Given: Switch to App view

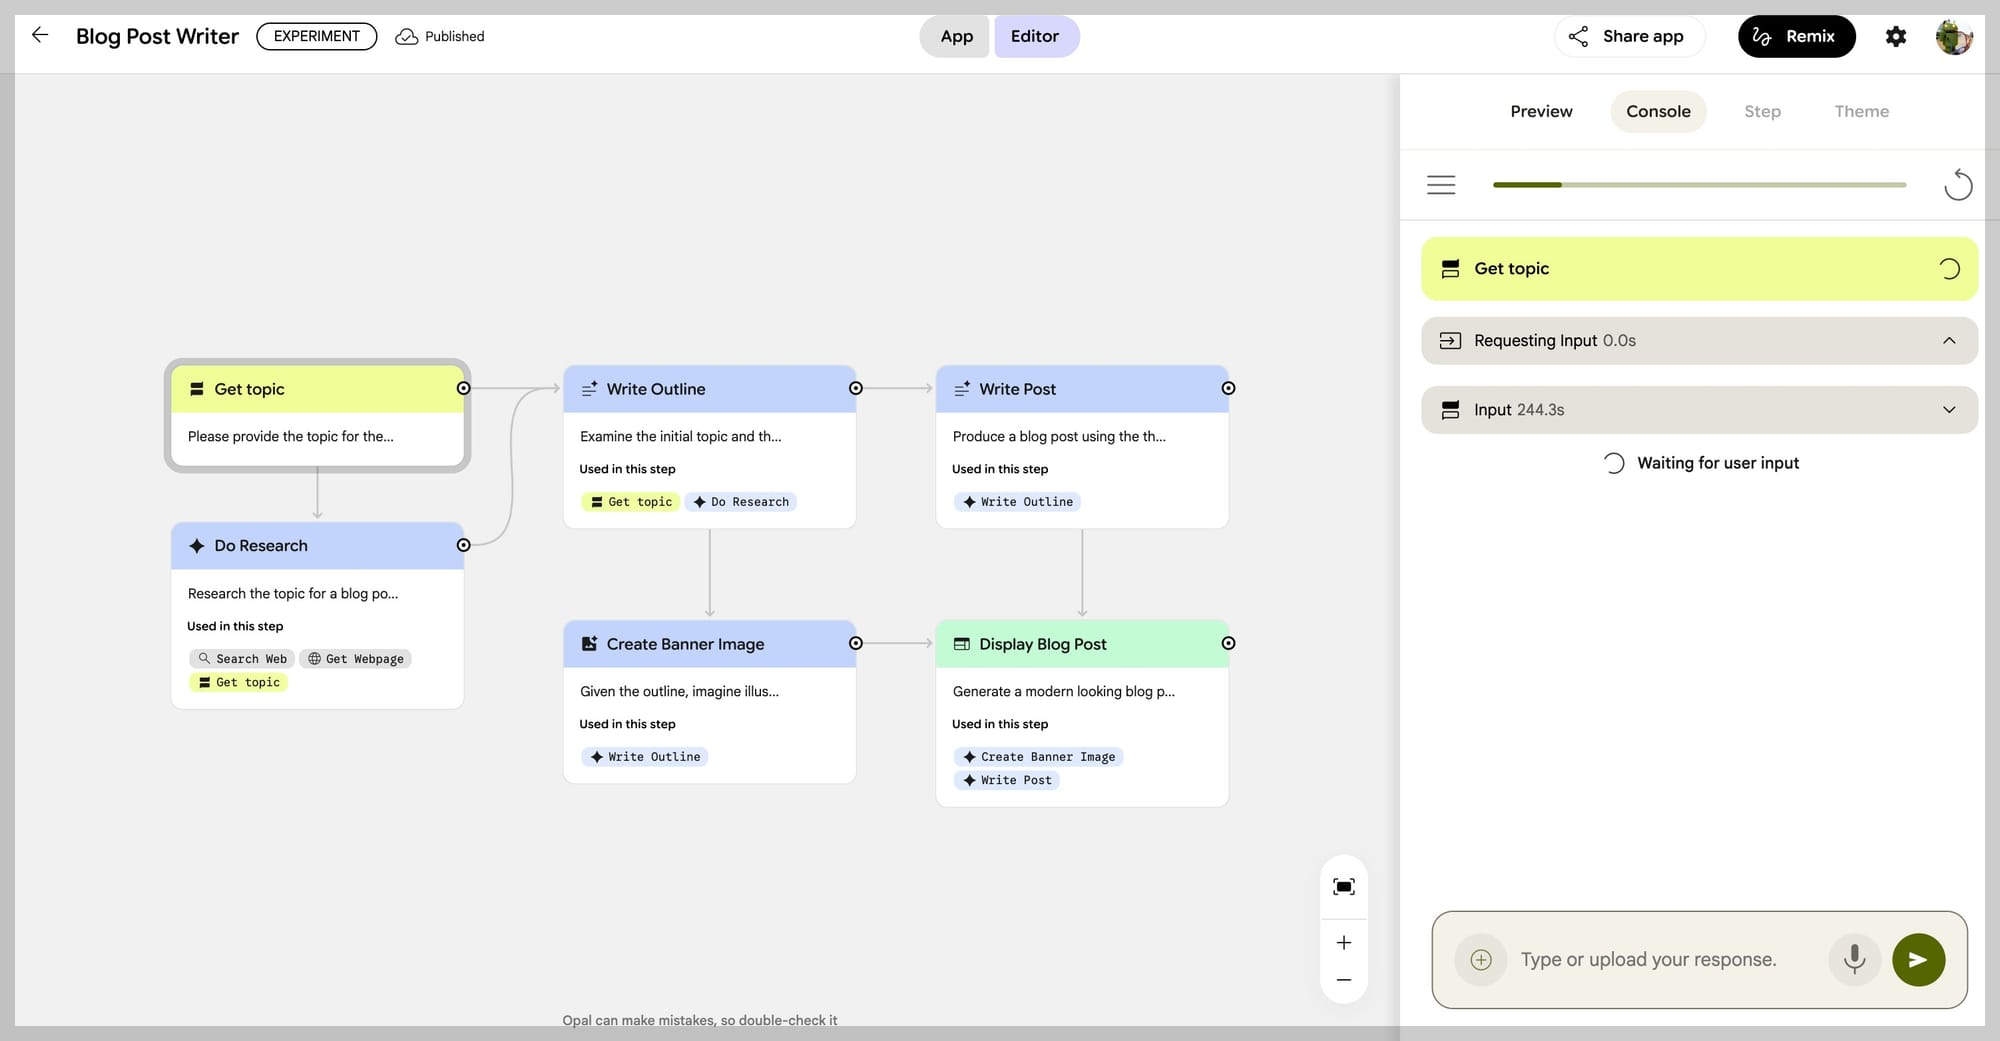Looking at the screenshot, I should (956, 36).
